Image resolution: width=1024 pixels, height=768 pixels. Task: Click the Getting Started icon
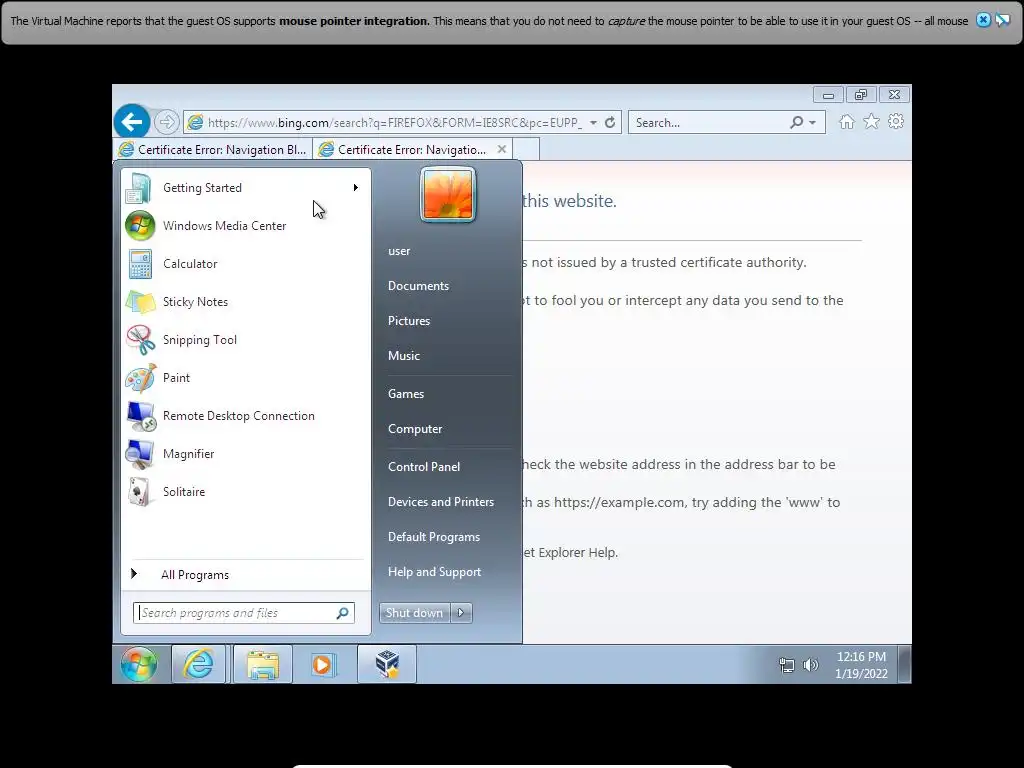click(x=139, y=188)
